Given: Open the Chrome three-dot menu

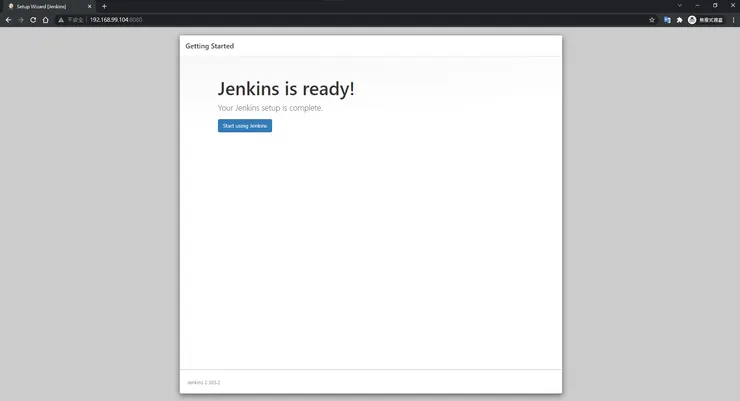Looking at the screenshot, I should 733,20.
